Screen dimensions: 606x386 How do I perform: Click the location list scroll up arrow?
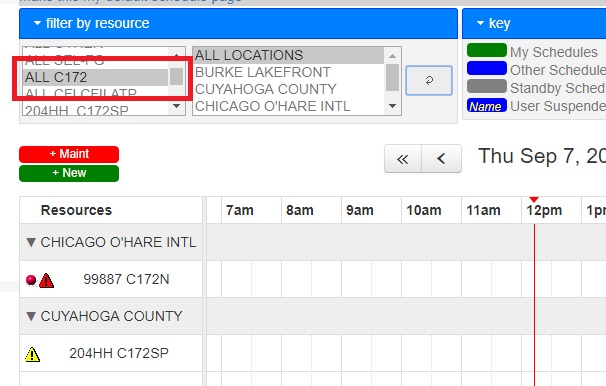coord(393,56)
